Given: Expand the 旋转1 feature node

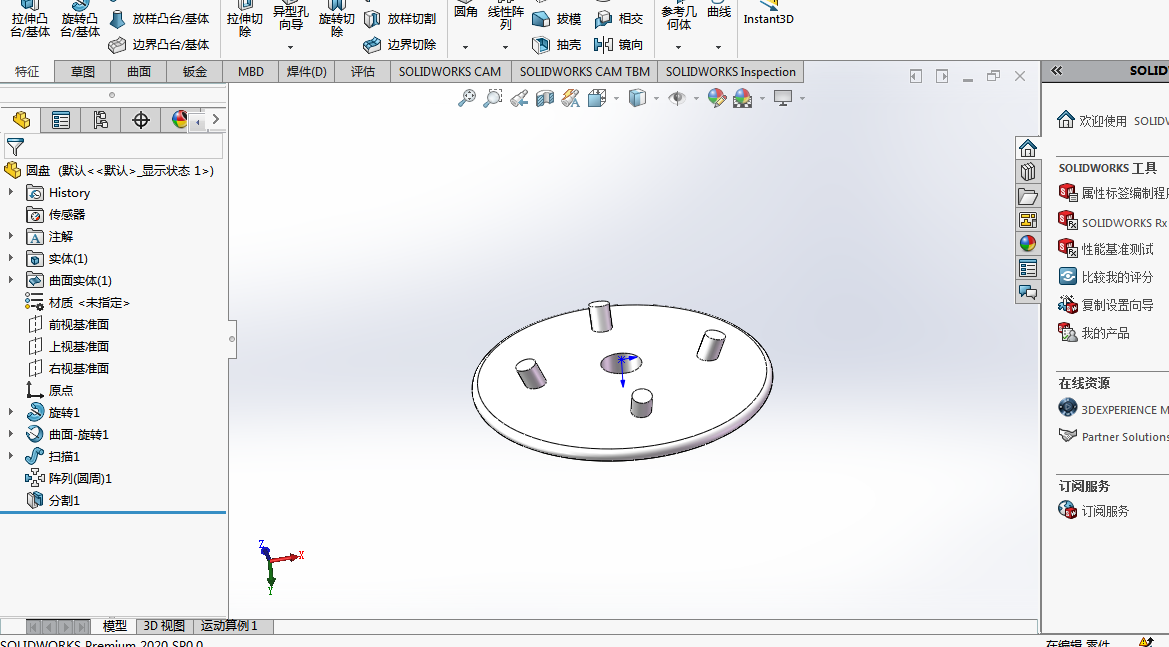Looking at the screenshot, I should click(10, 412).
